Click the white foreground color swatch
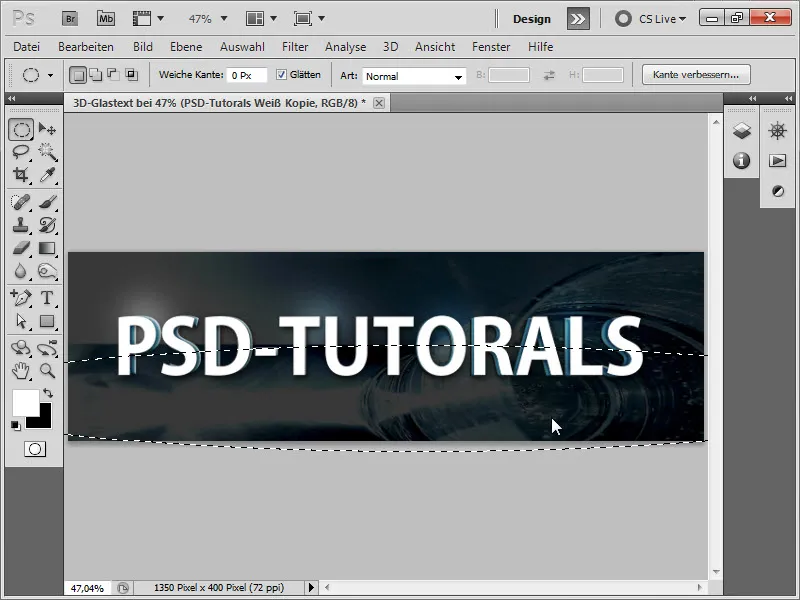800x600 pixels. point(24,402)
